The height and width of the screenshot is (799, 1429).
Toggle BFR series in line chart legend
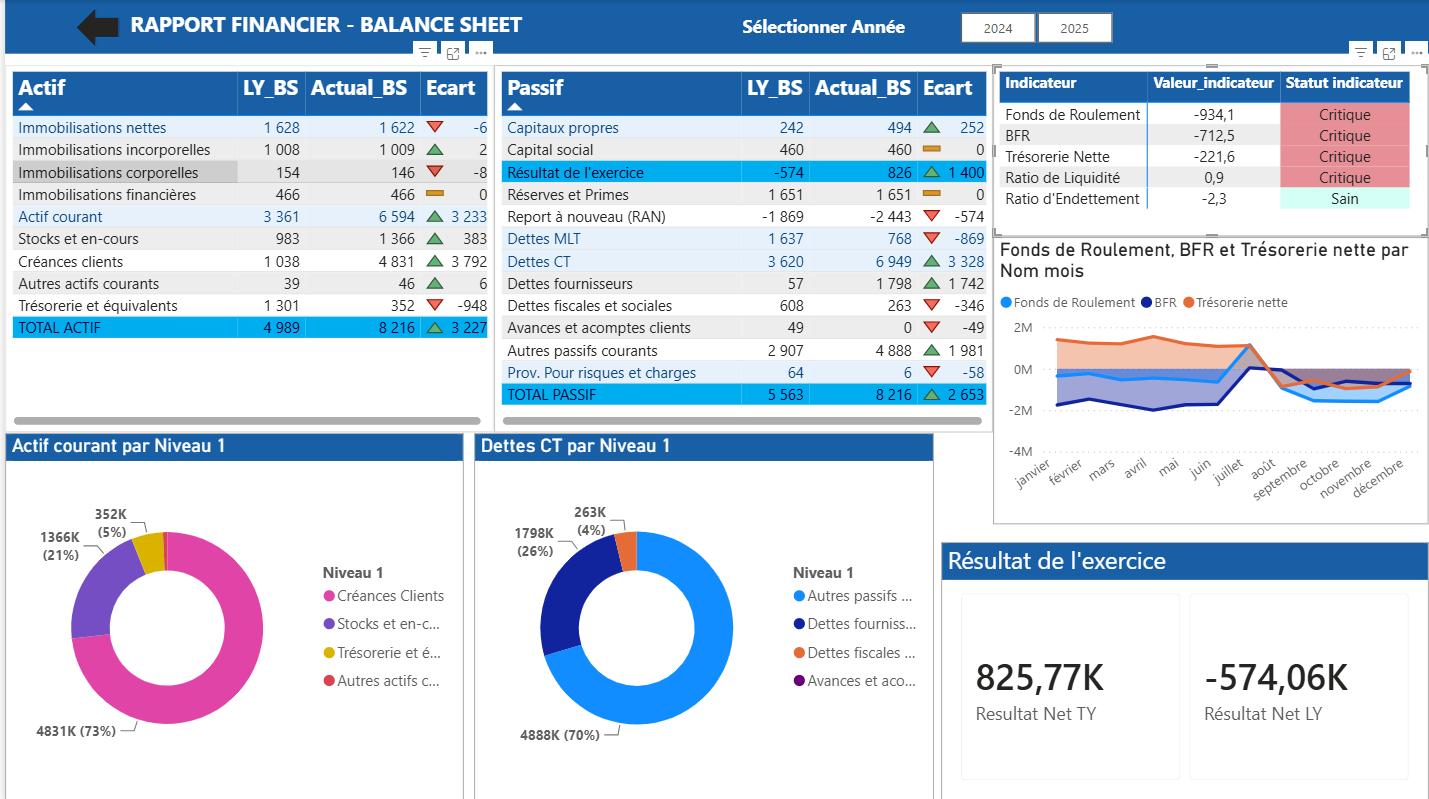pos(1160,302)
